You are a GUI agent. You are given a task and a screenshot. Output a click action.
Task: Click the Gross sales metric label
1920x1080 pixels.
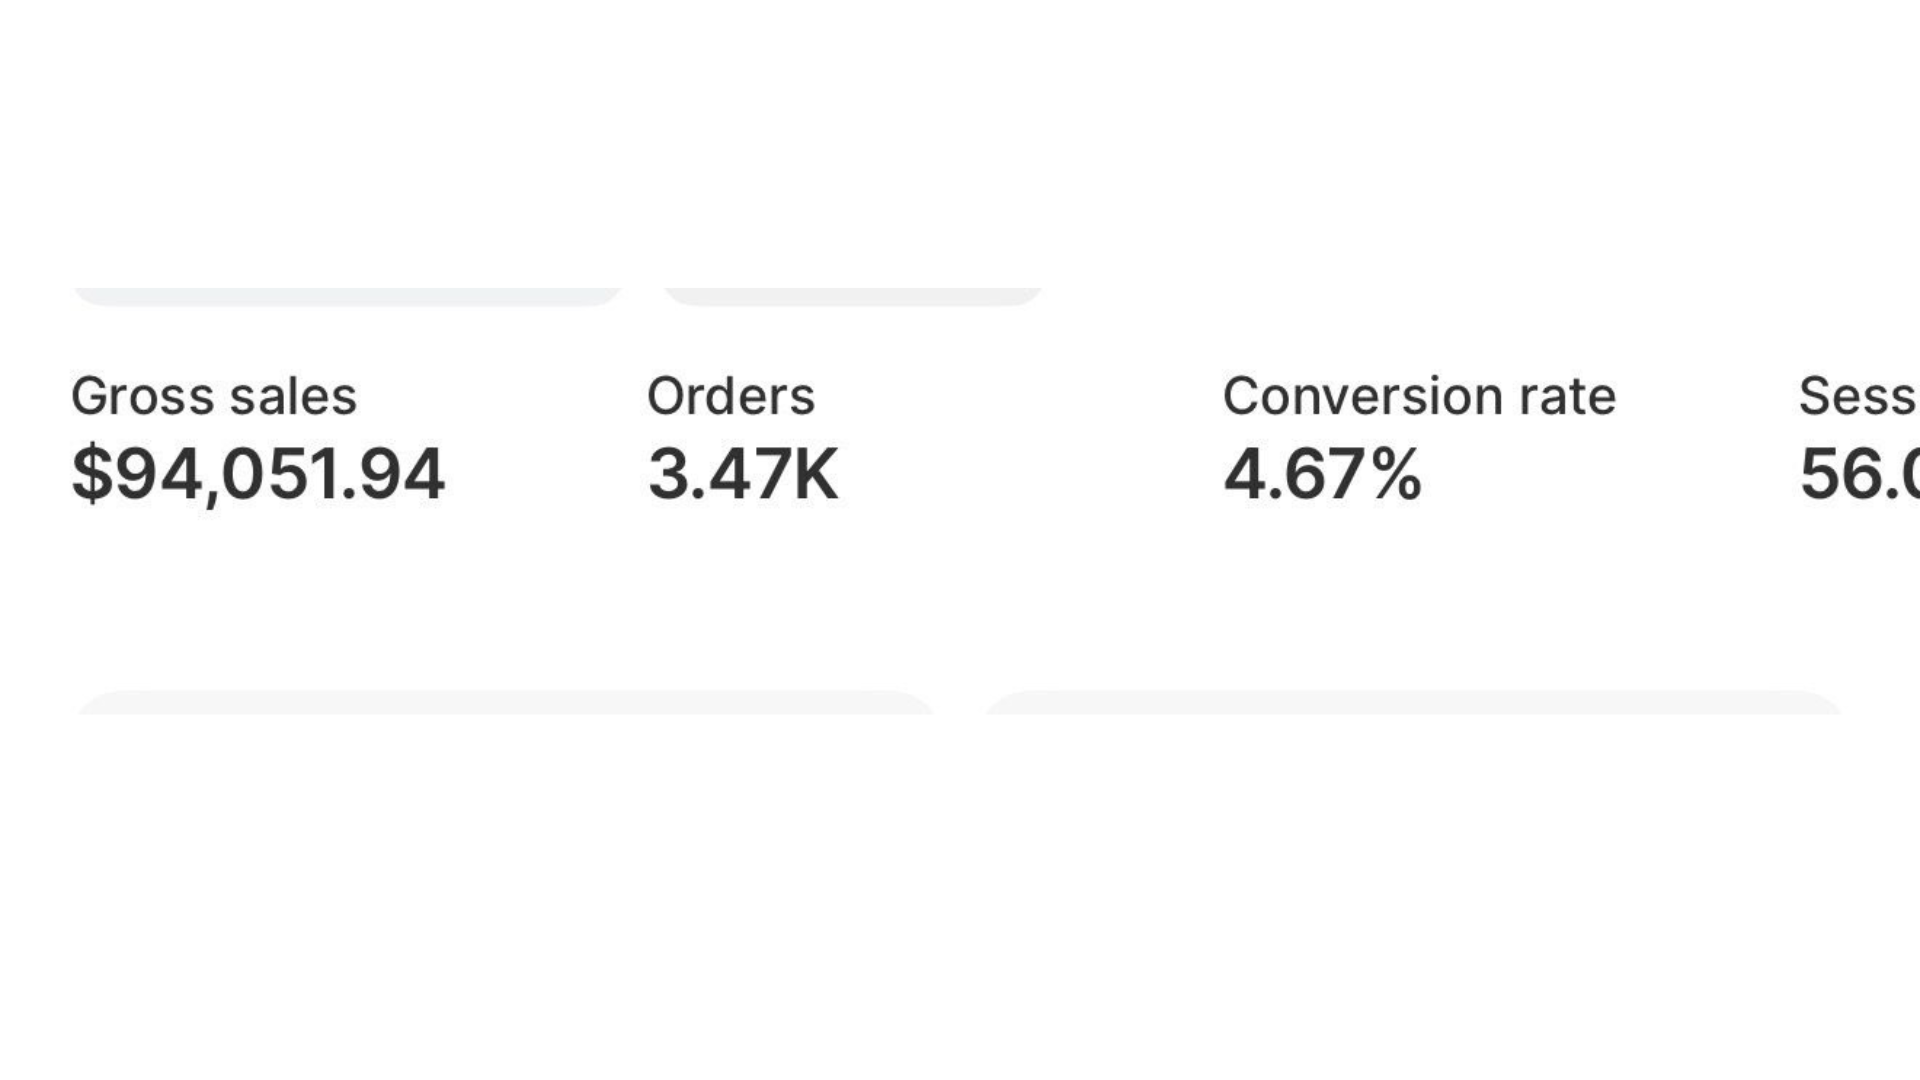pos(213,396)
